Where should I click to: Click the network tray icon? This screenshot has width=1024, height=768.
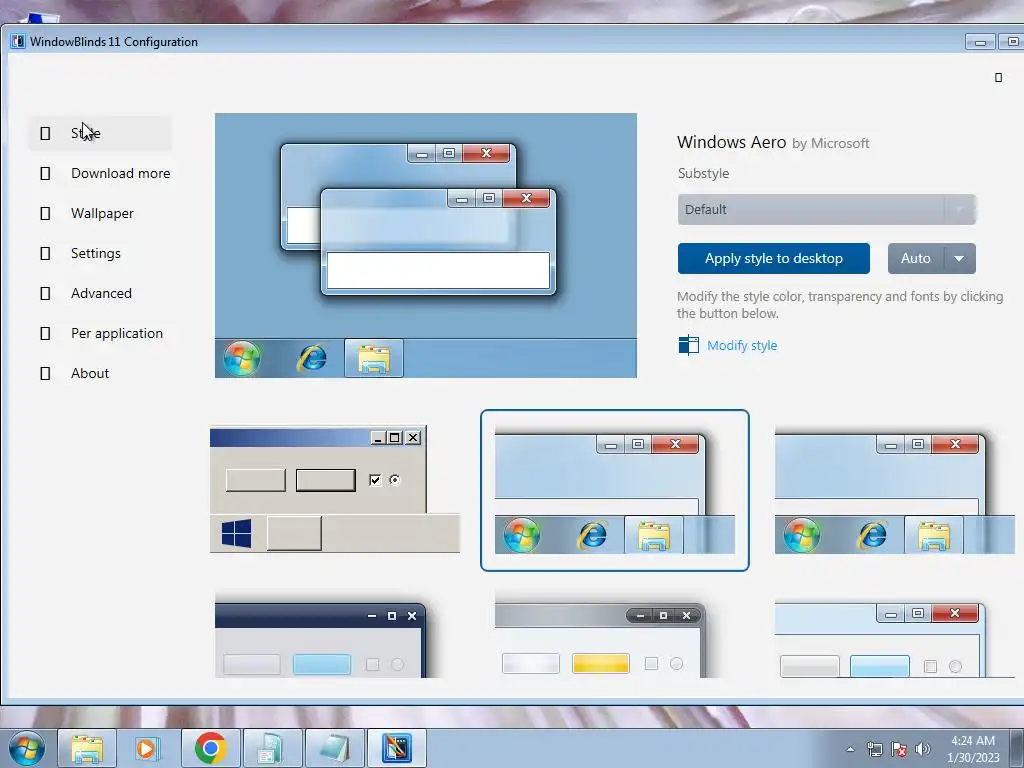[x=874, y=749]
